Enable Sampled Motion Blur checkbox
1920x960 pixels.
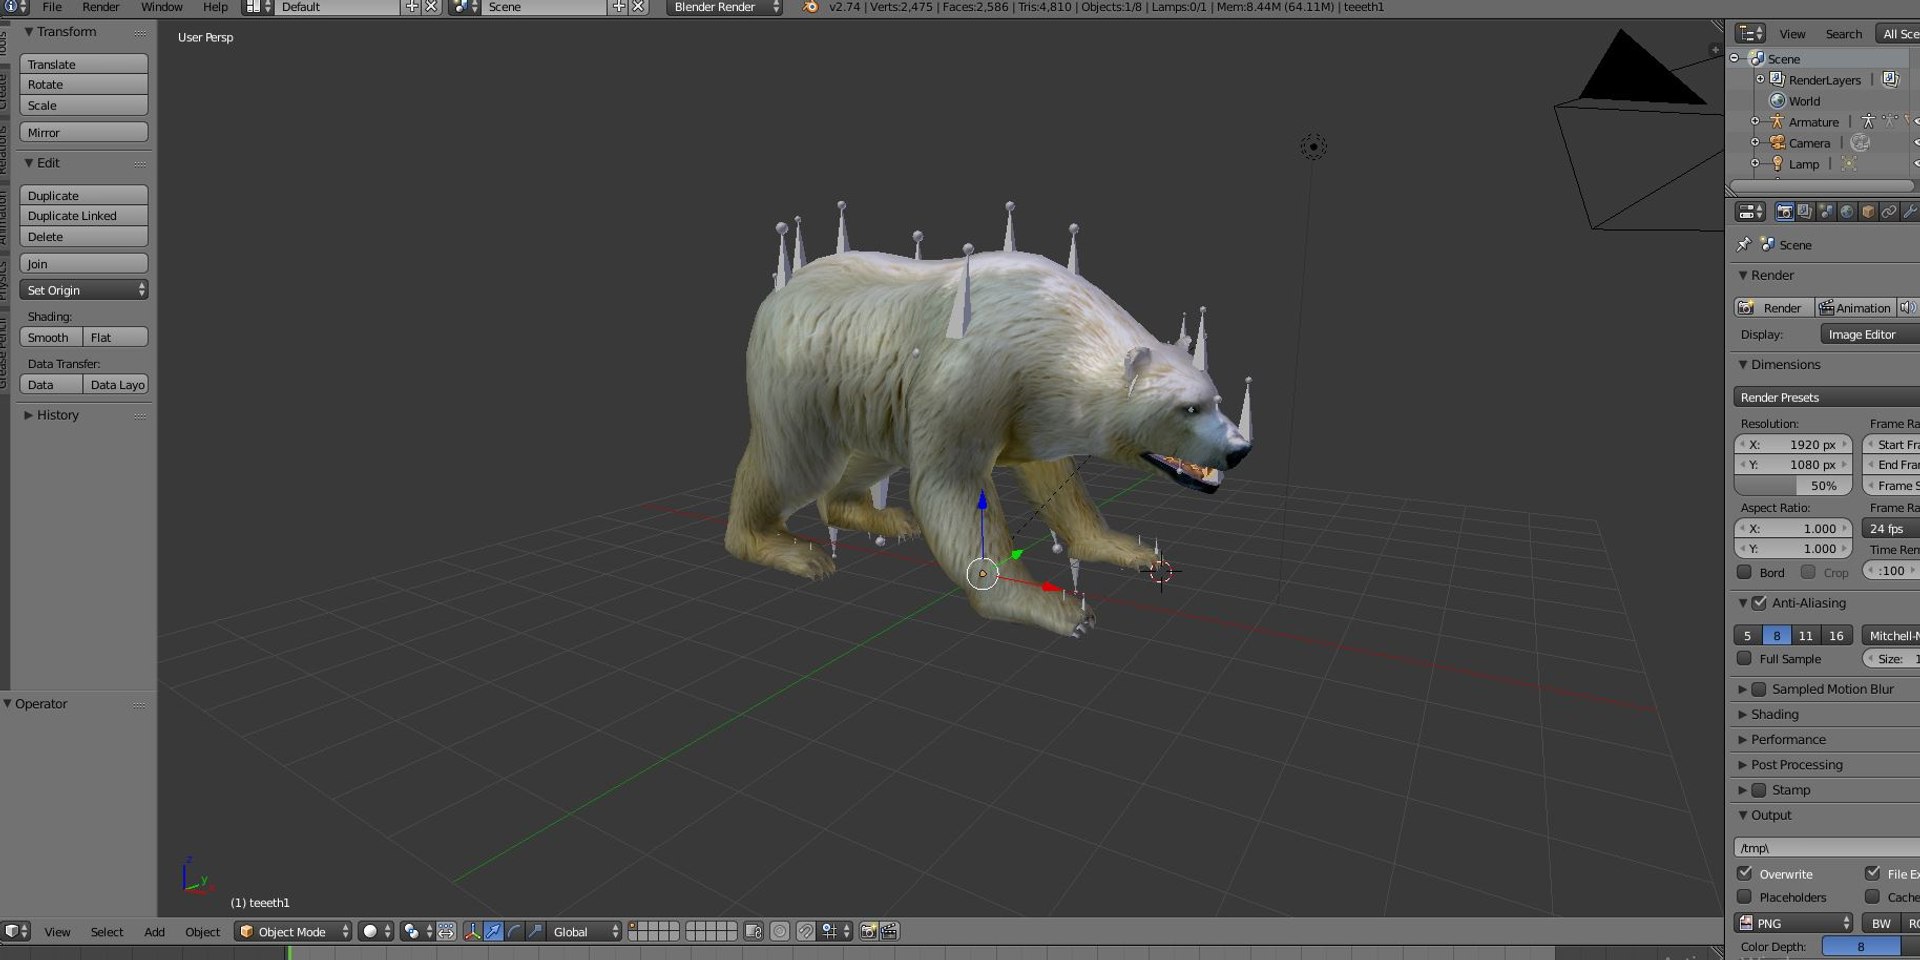pos(1759,689)
